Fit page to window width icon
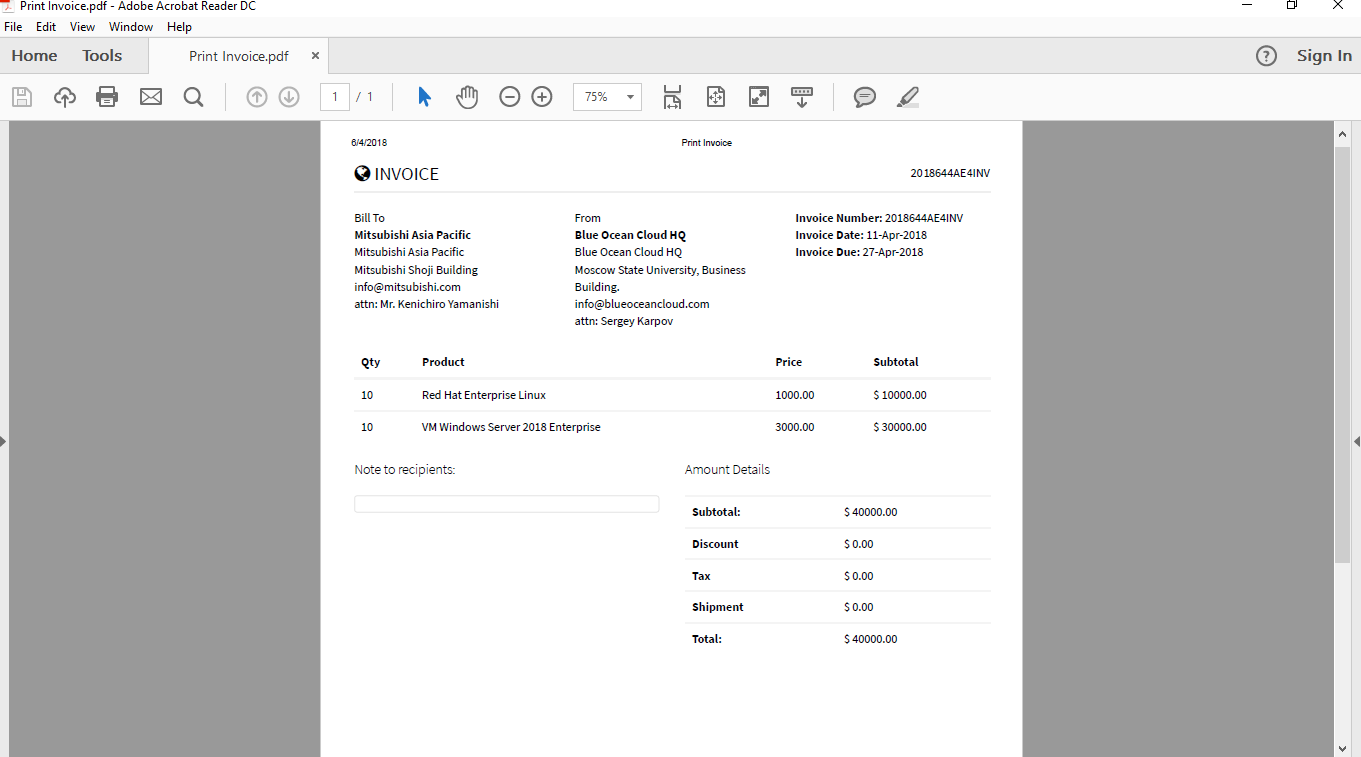1361x757 pixels. coord(672,97)
